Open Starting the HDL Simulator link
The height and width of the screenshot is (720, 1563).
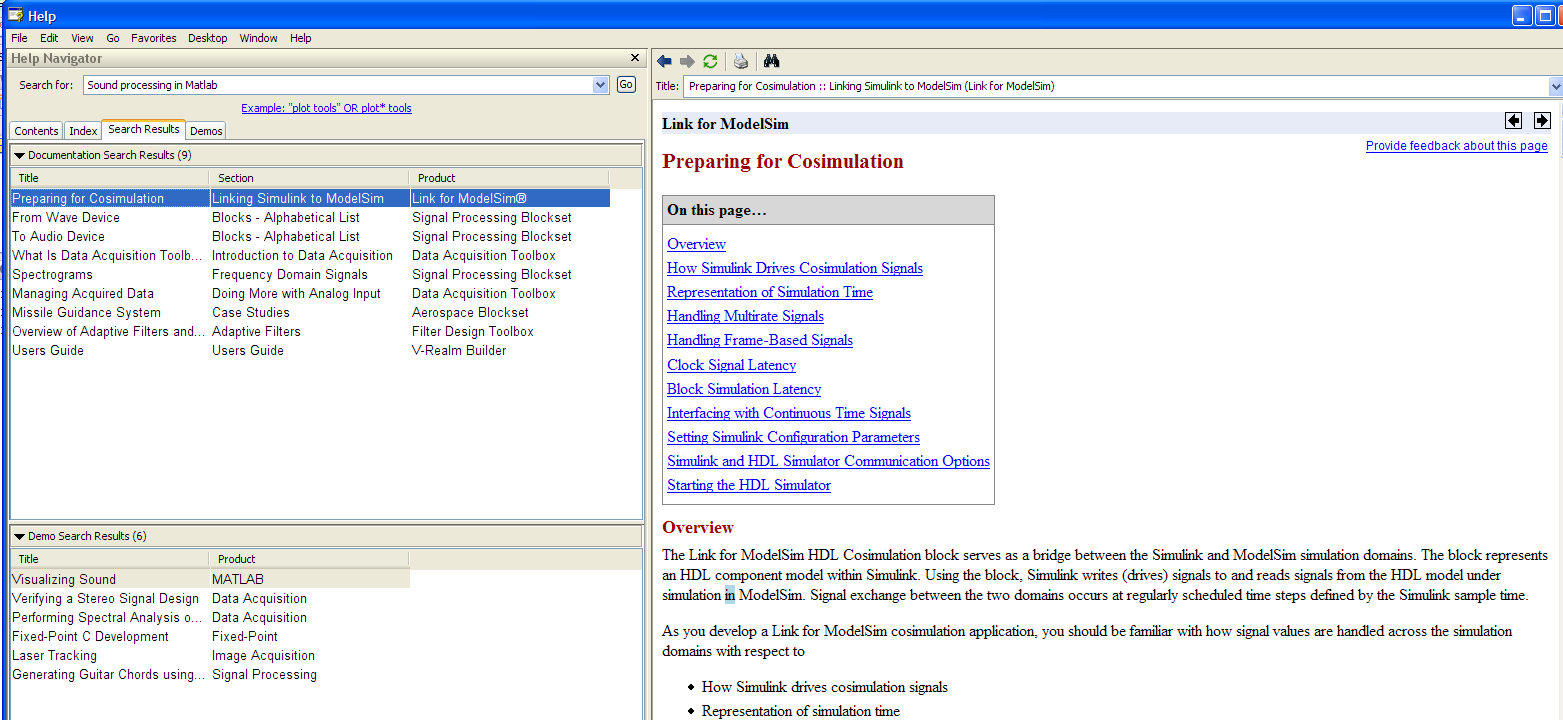tap(749, 485)
